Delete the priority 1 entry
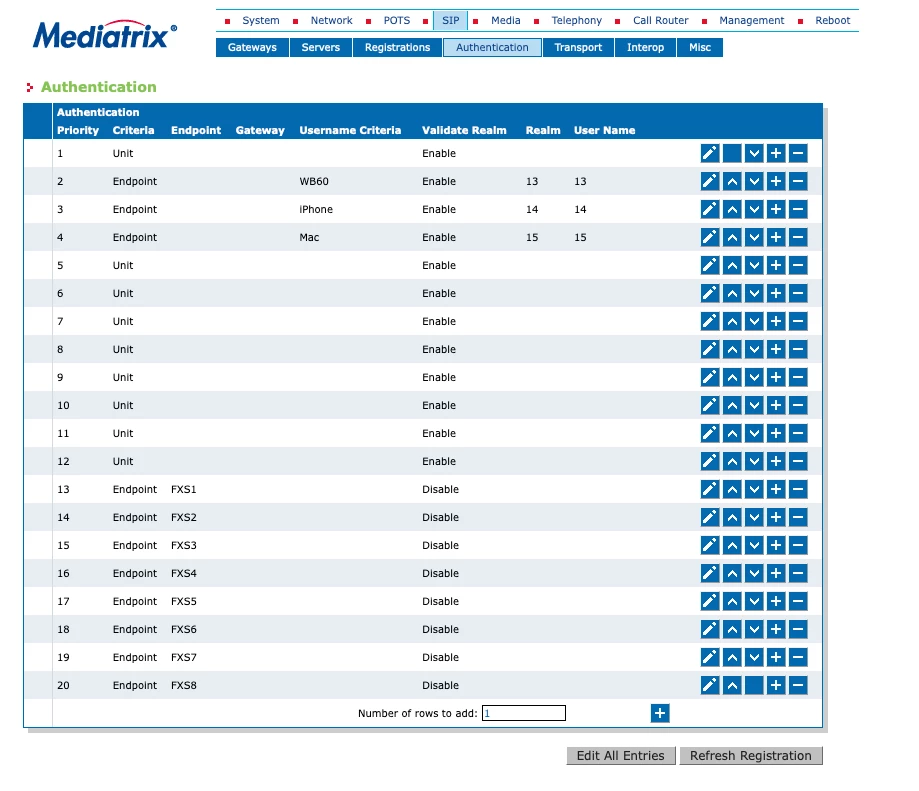The width and height of the screenshot is (919, 791). click(798, 154)
